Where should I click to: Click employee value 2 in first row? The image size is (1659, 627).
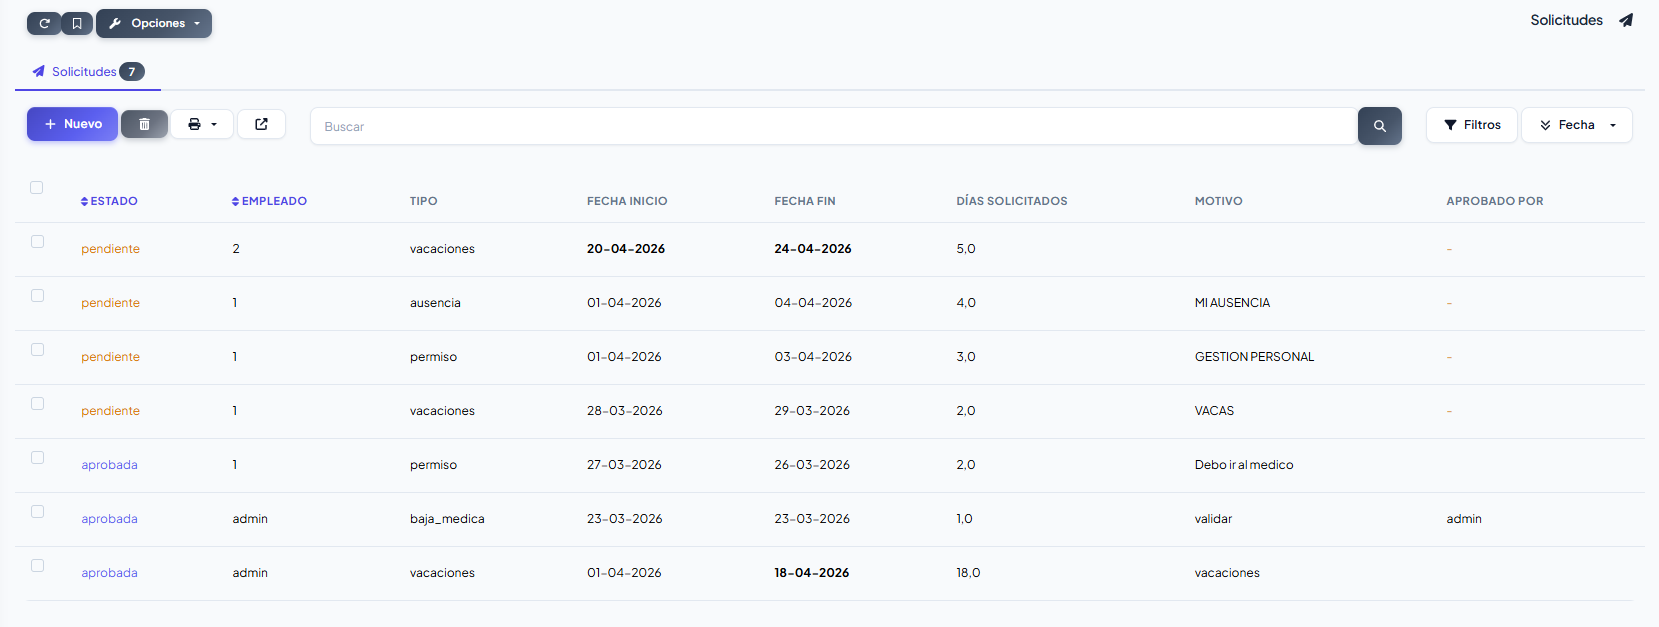[x=236, y=249]
